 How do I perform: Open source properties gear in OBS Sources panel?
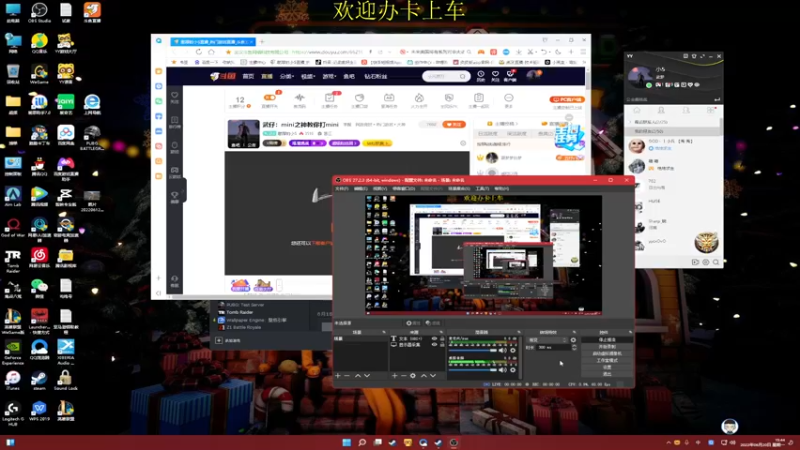point(413,376)
